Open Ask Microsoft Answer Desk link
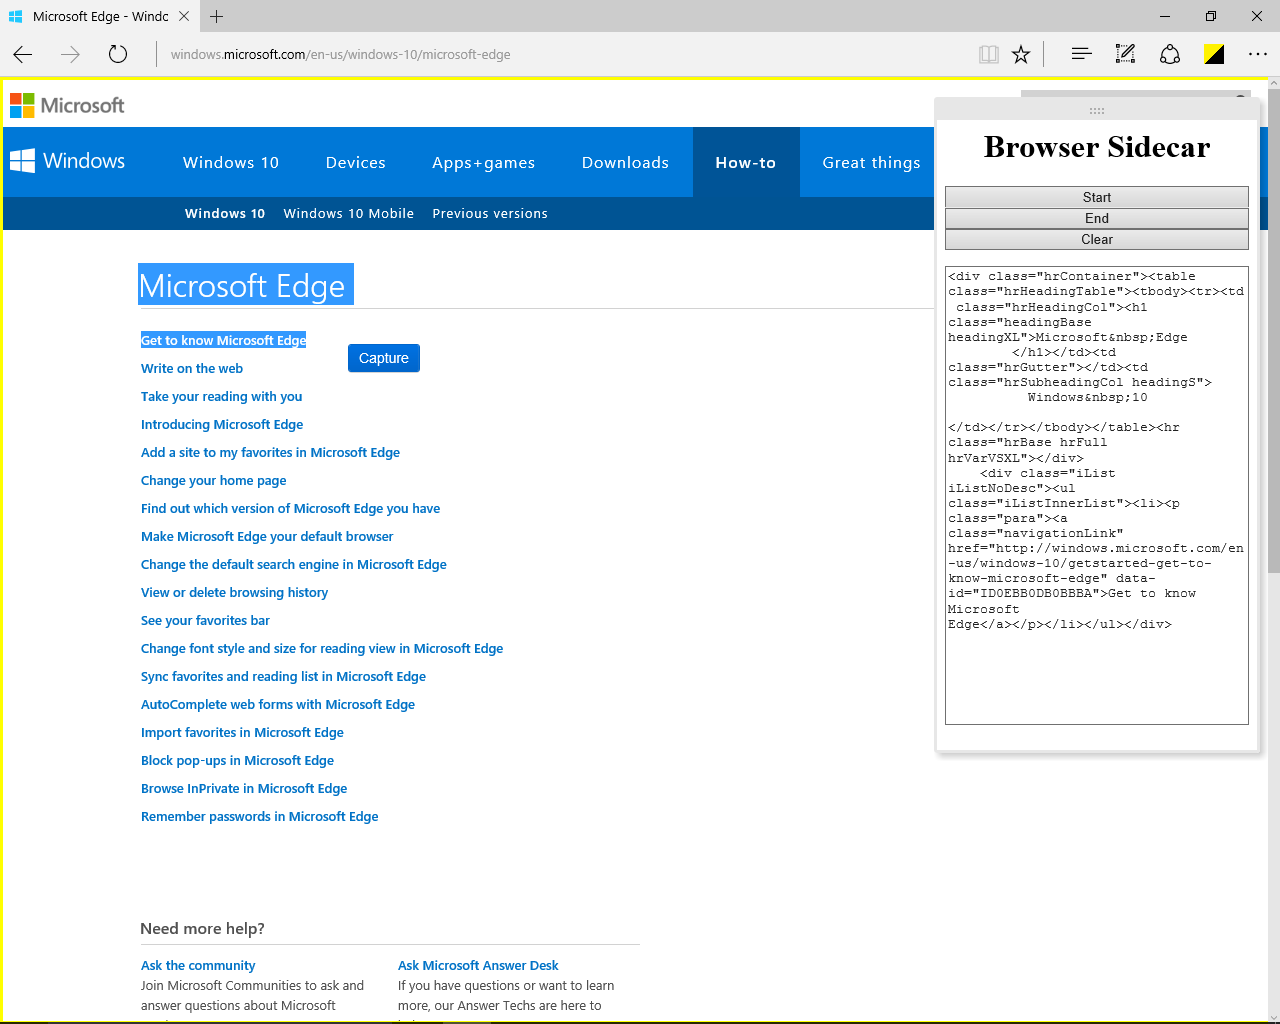Image resolution: width=1280 pixels, height=1024 pixels. 478,965
